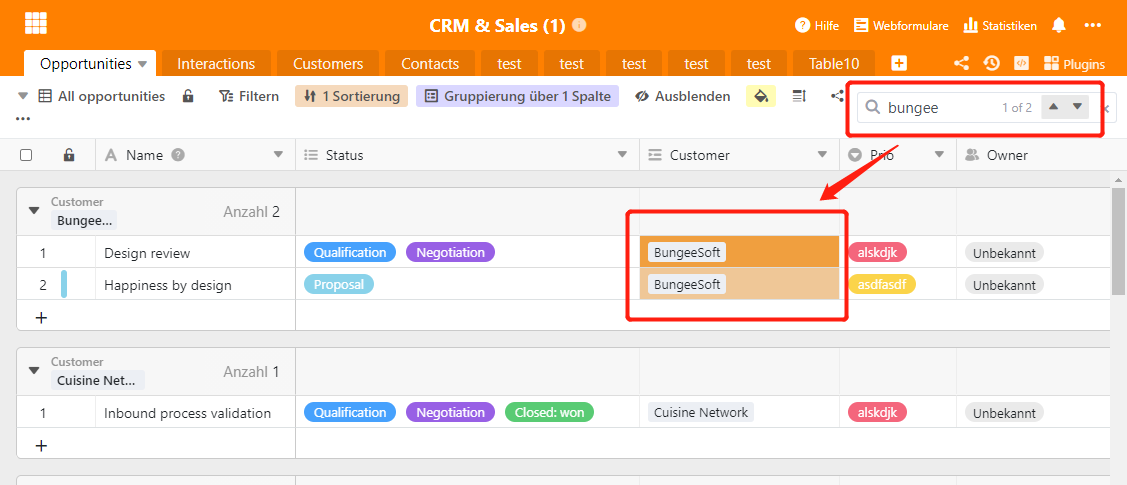Screen dimensions: 1127x485
Task: Open the version history clock icon
Action: click(x=991, y=63)
